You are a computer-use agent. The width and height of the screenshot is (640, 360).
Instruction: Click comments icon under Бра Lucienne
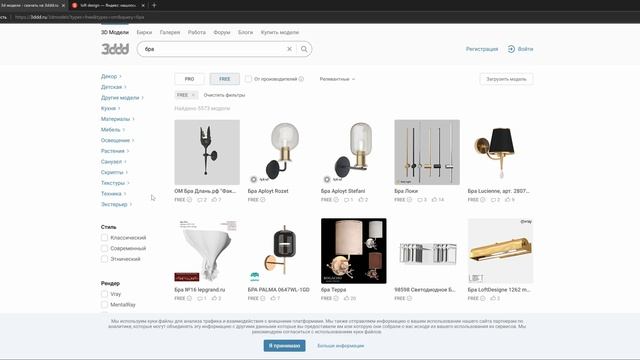tap(493, 200)
